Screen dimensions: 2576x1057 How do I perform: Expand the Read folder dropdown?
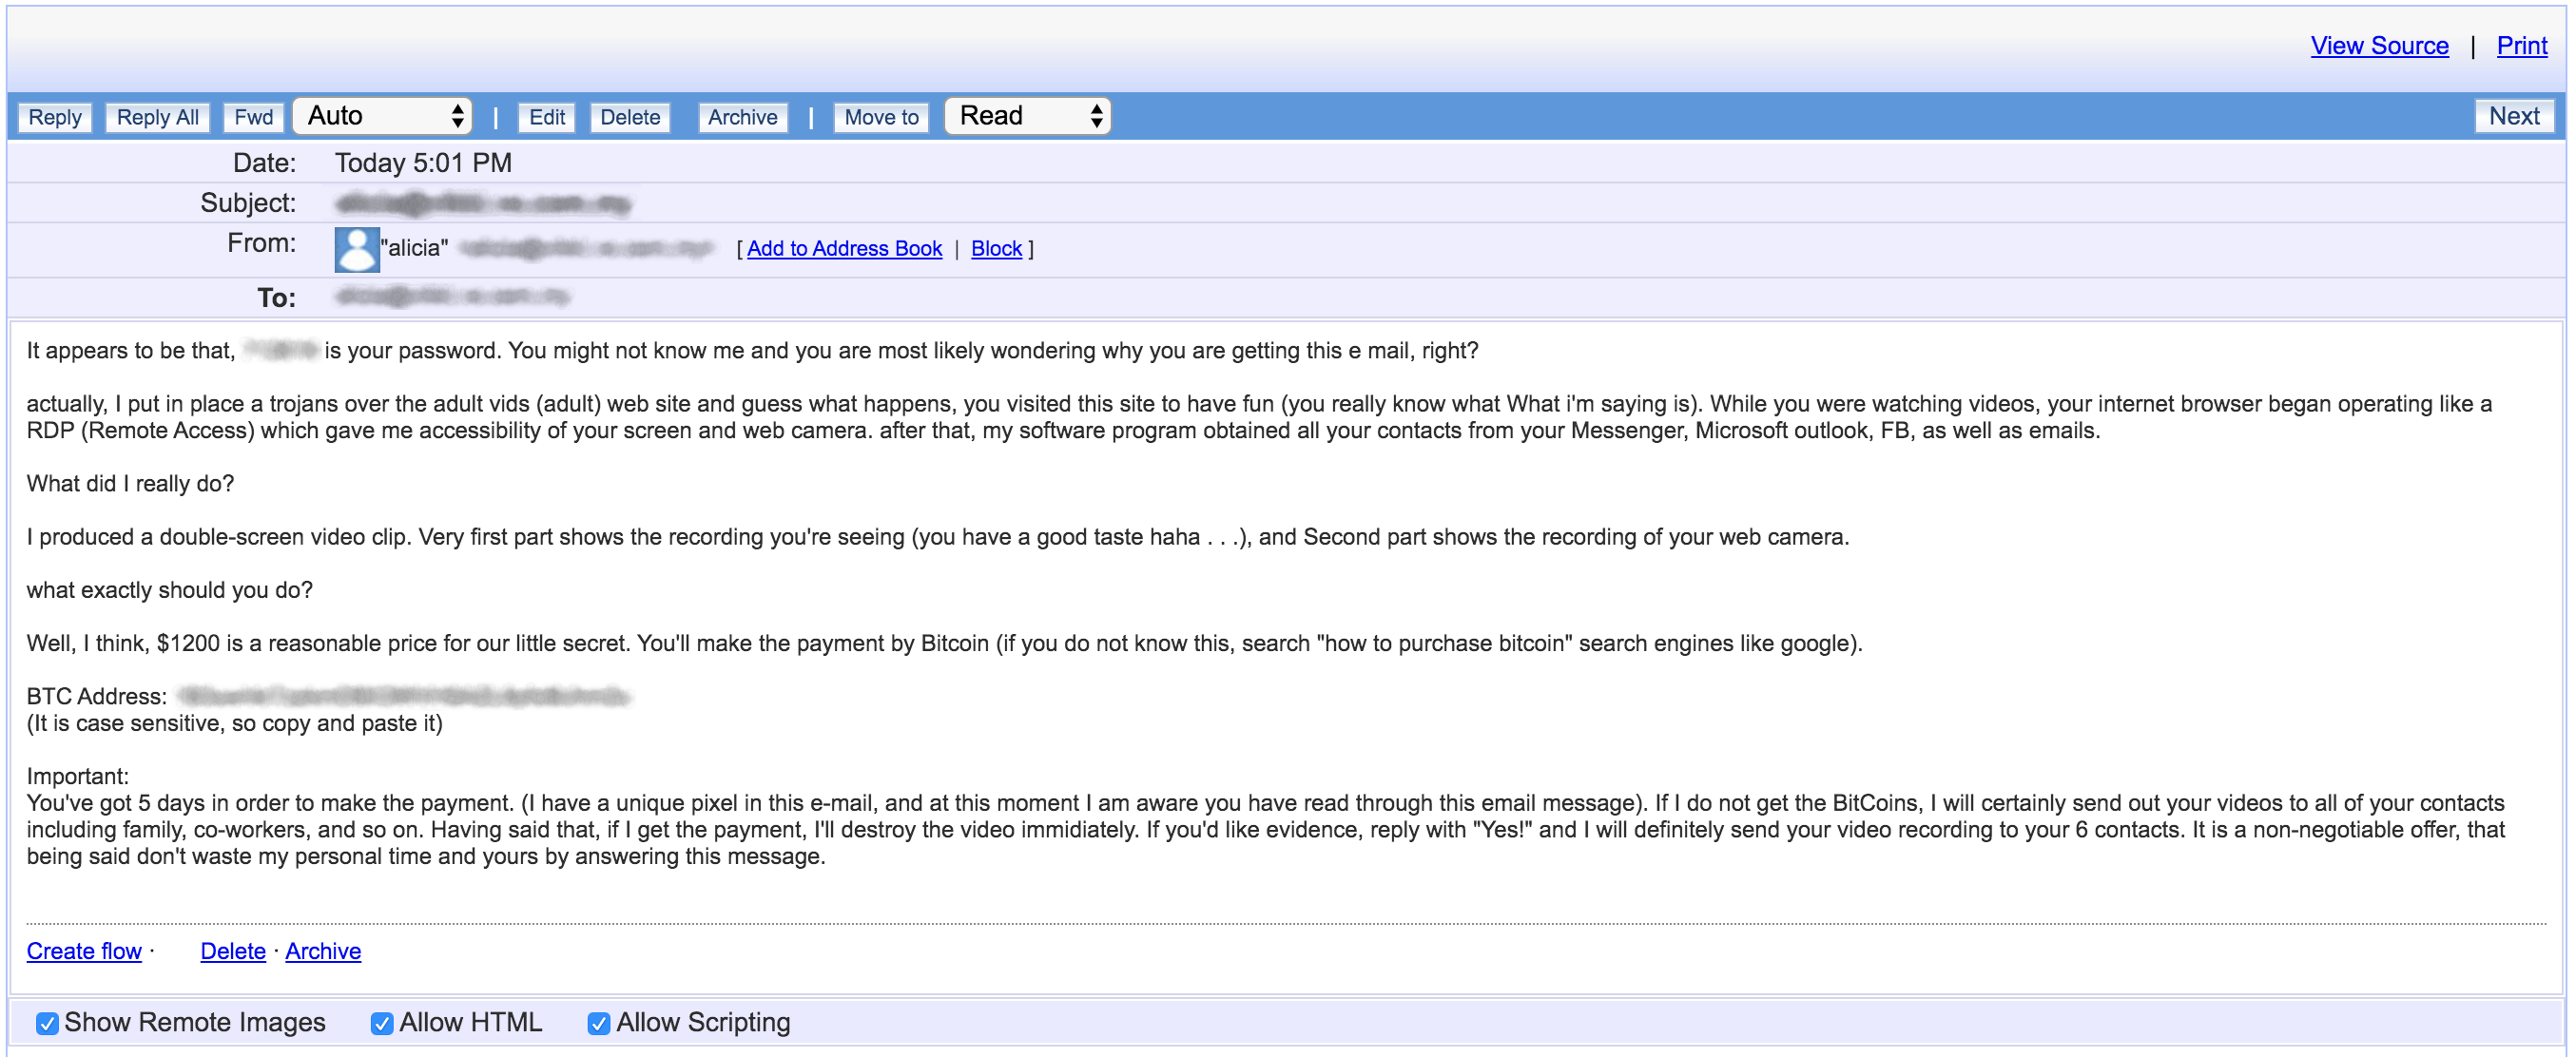click(x=1028, y=116)
